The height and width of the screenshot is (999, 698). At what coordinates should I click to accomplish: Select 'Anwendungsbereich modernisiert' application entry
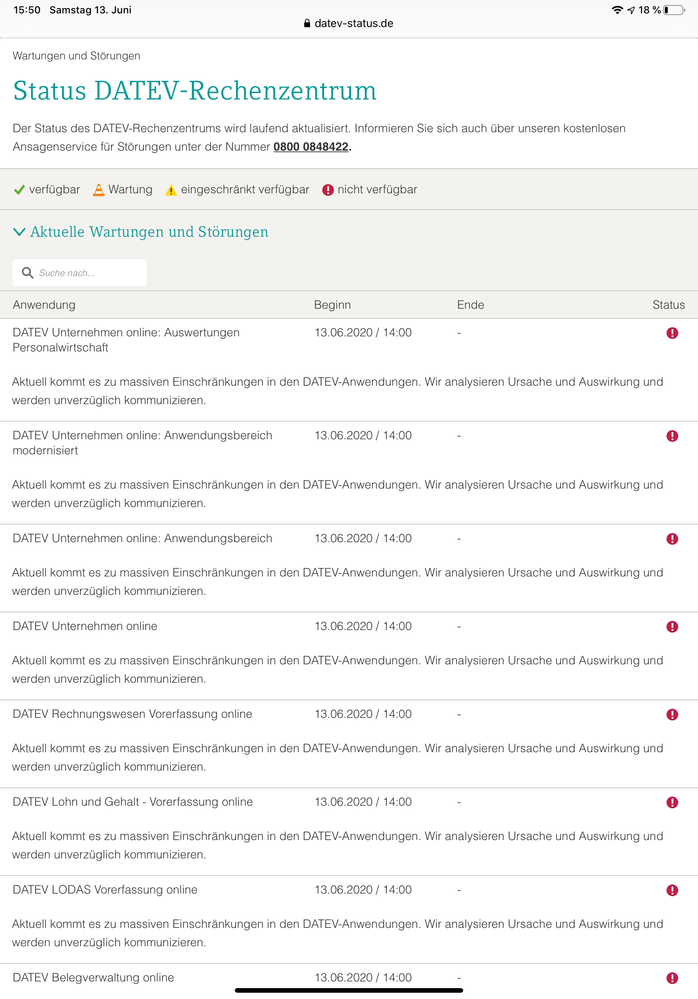pyautogui.click(x=142, y=443)
